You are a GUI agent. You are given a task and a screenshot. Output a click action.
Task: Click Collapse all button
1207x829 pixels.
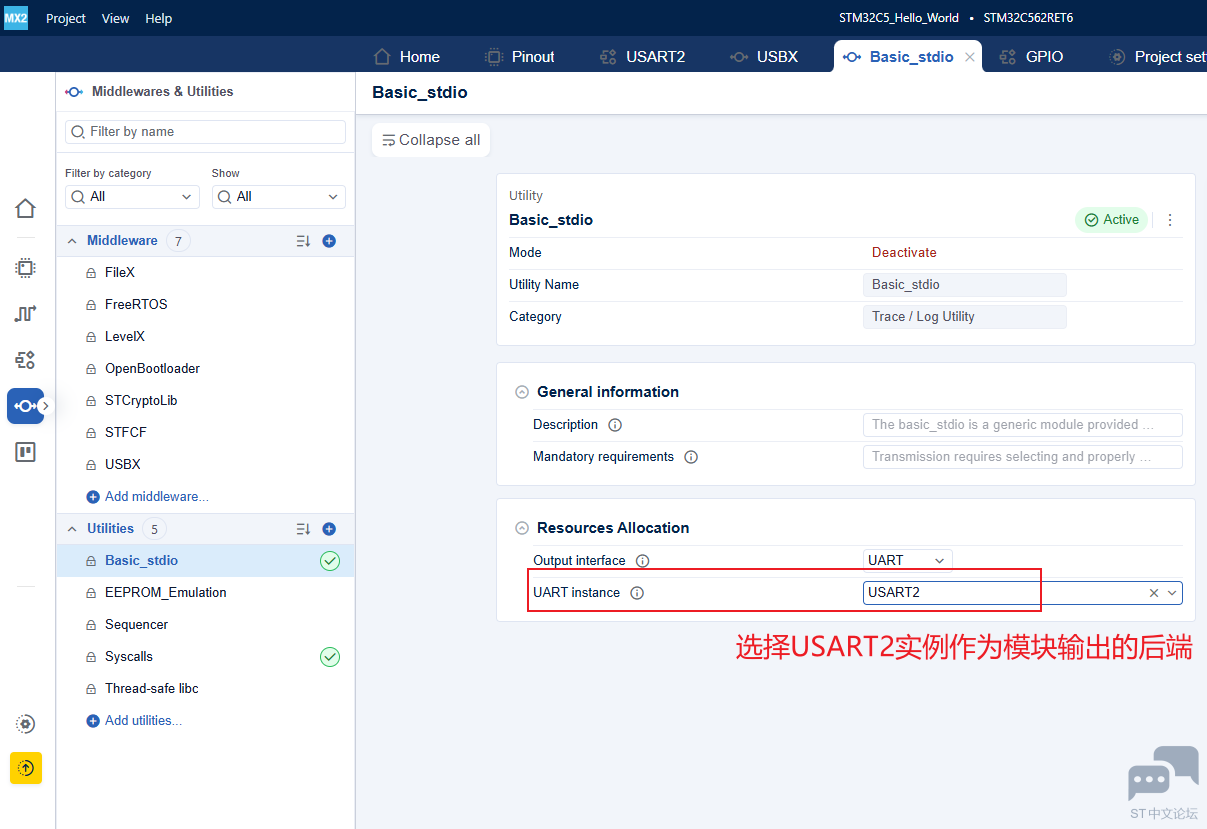pos(431,140)
